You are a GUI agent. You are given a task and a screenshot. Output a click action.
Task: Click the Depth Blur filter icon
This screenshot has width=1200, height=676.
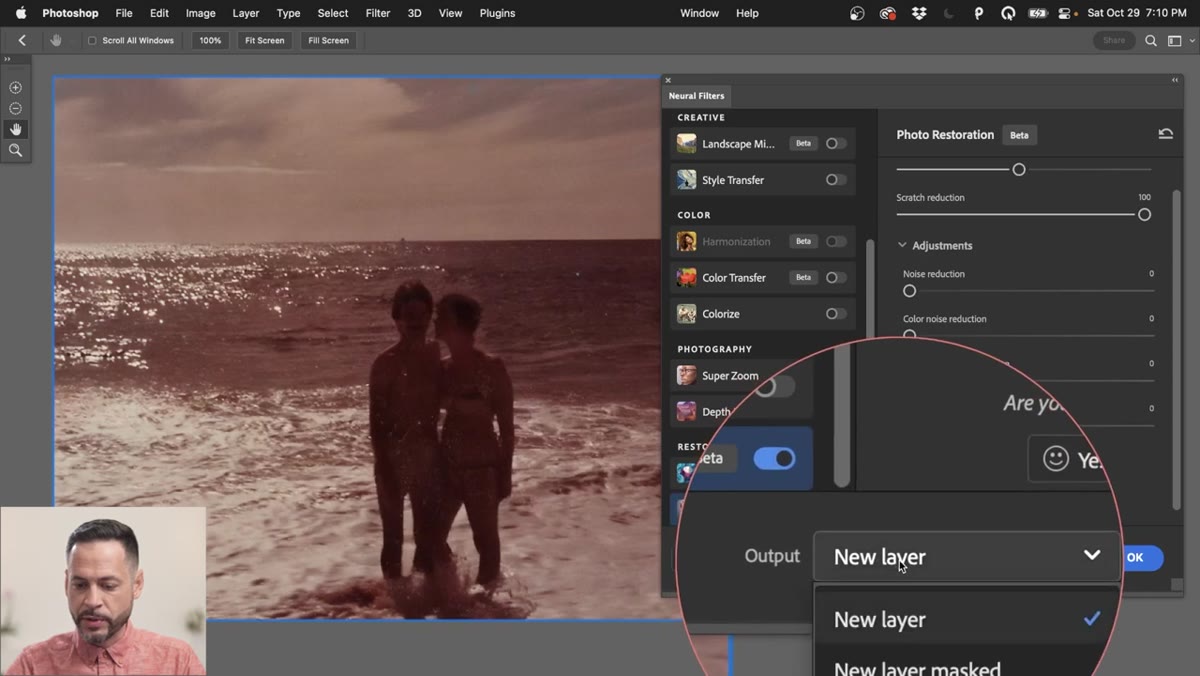[x=686, y=411]
